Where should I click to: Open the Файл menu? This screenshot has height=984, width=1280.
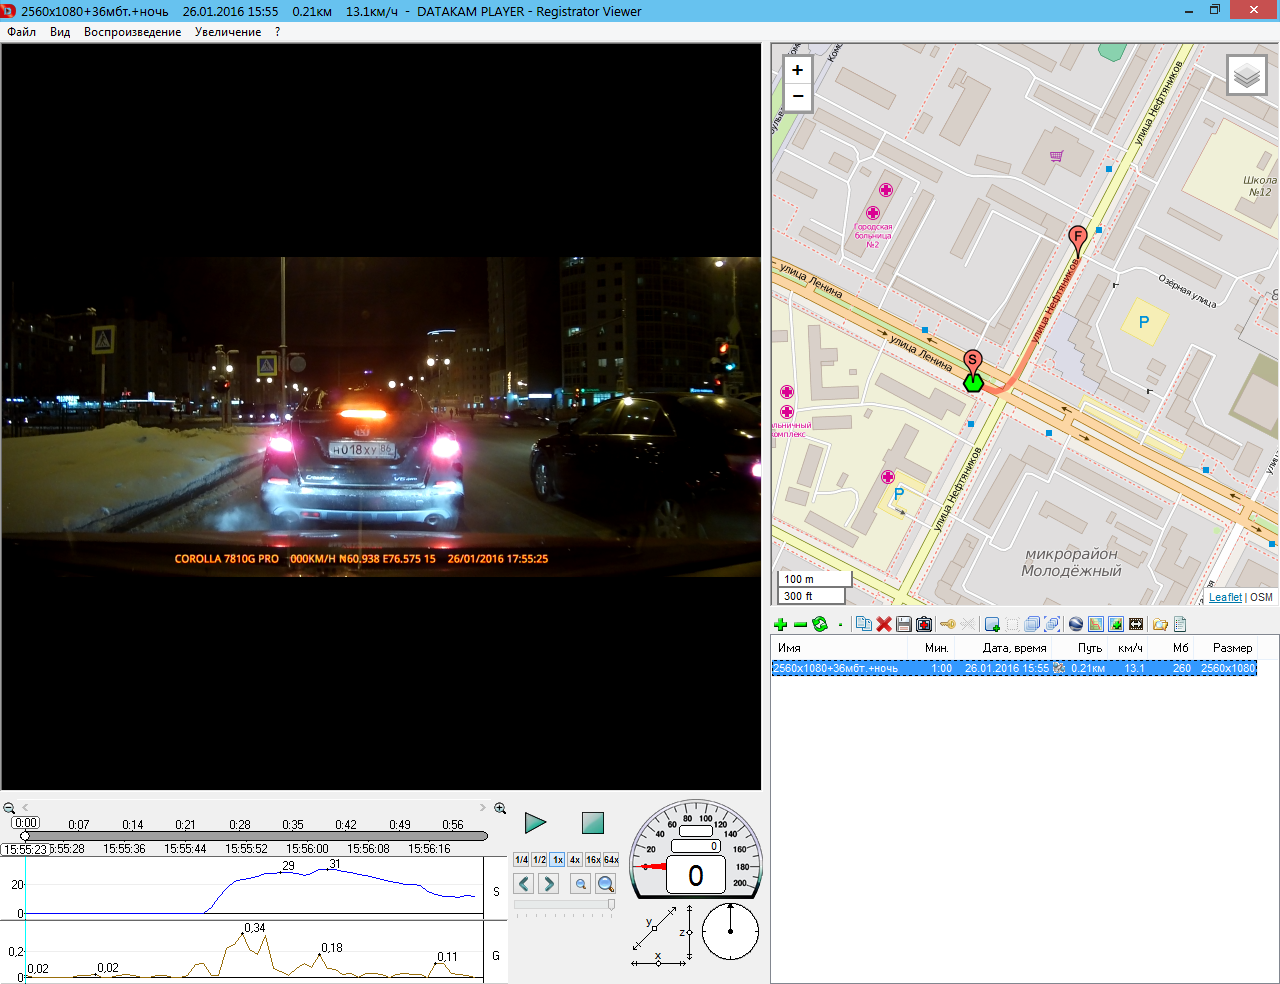pos(21,32)
